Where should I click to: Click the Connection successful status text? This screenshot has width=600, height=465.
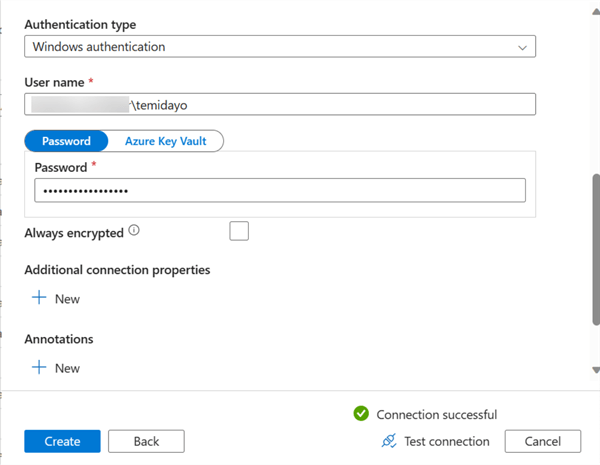[x=437, y=414]
